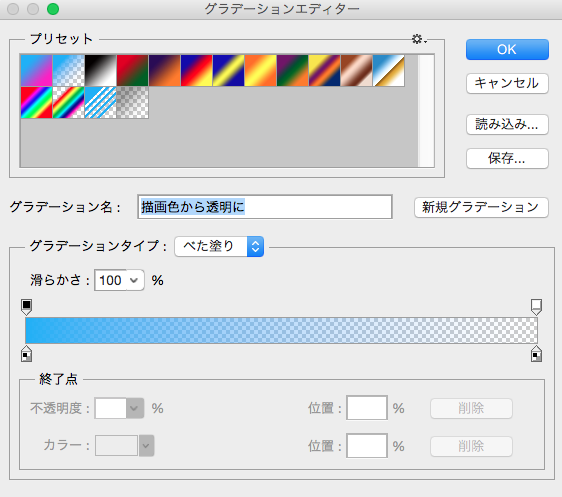
Task: Select the transparent stripes gradient preset
Action: point(101,102)
